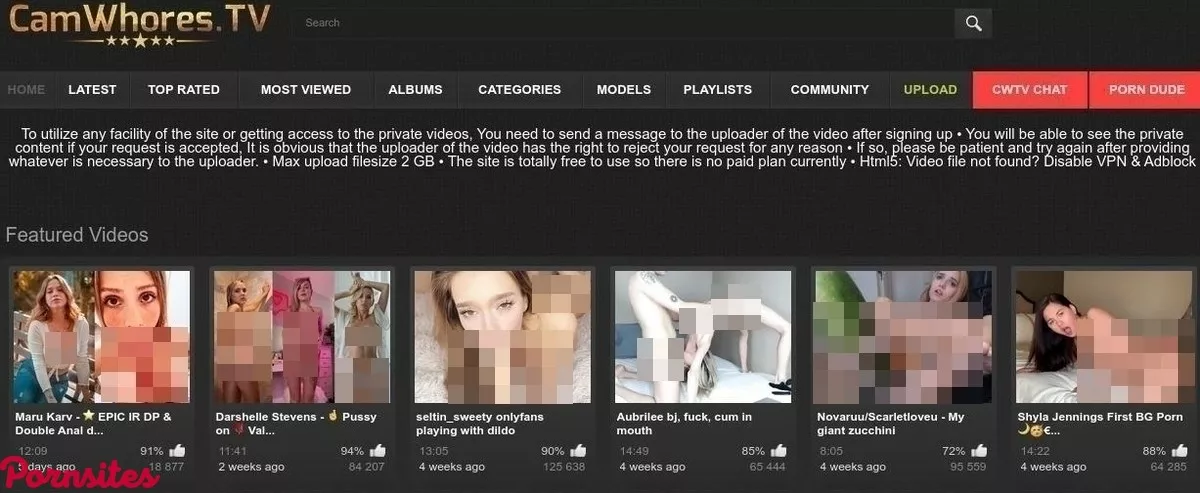Click the site logo in the header
Screen dimensions: 1200x493
pos(140,24)
